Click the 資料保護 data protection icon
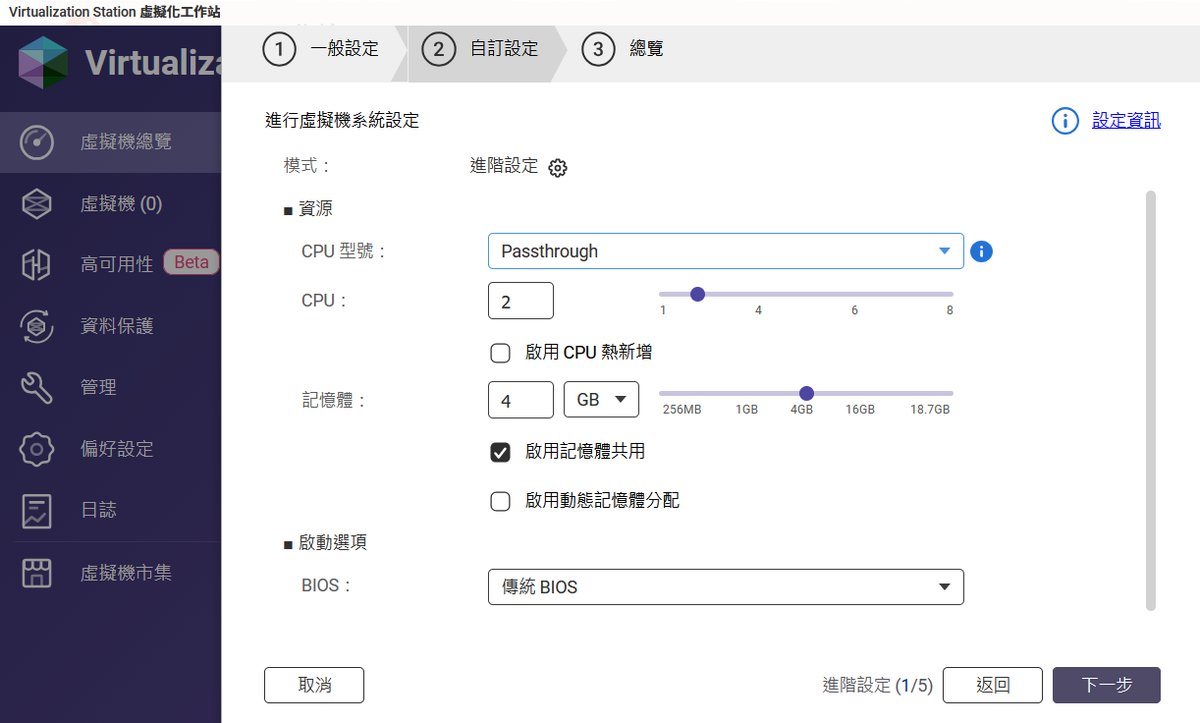The image size is (1200, 723). tap(37, 326)
